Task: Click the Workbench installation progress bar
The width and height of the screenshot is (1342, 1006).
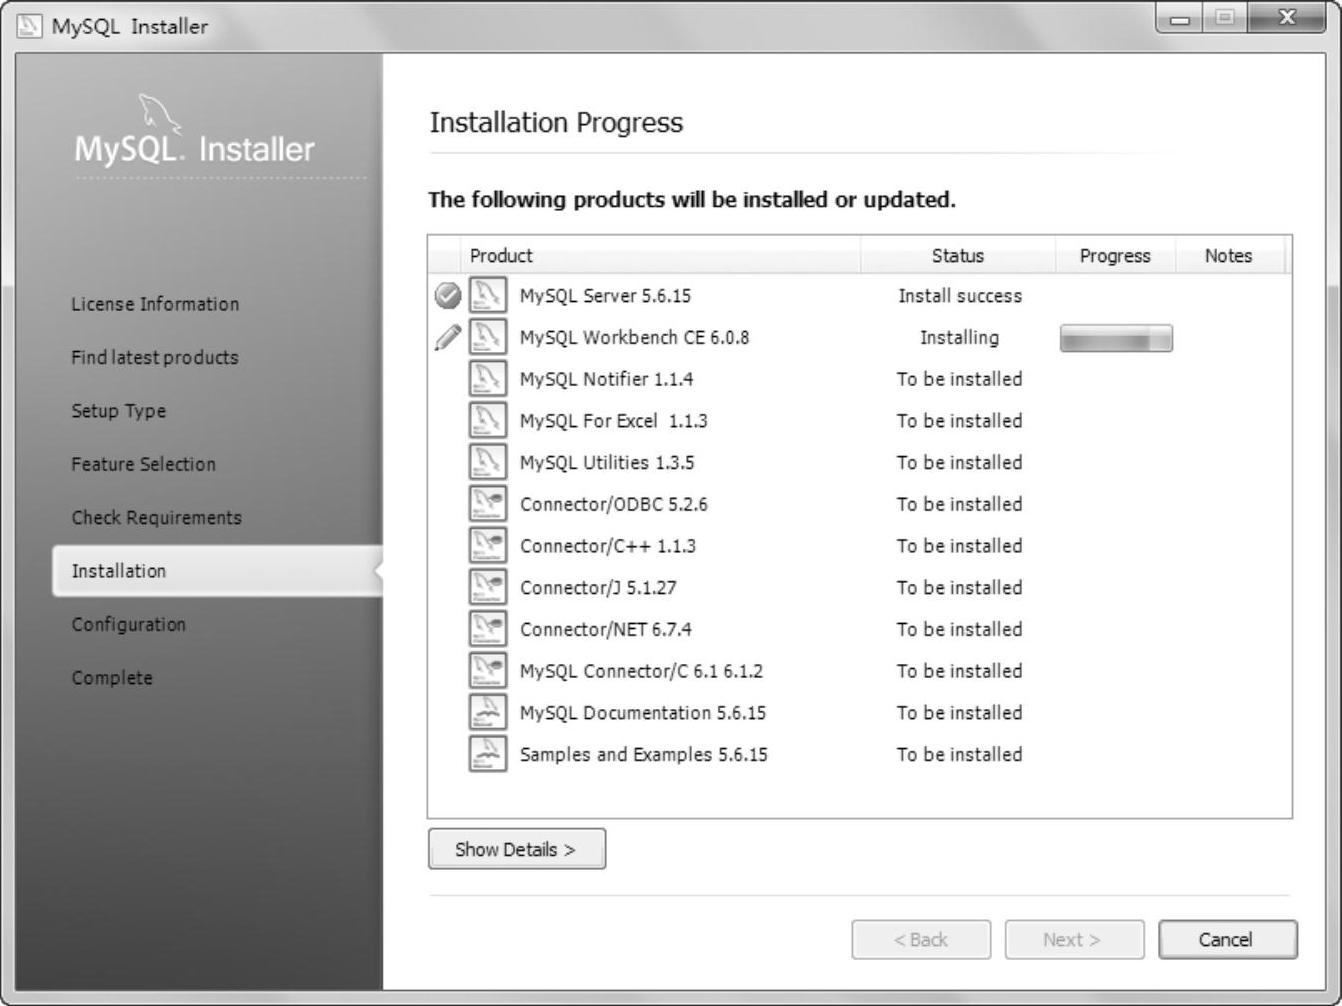Action: 1116,338
